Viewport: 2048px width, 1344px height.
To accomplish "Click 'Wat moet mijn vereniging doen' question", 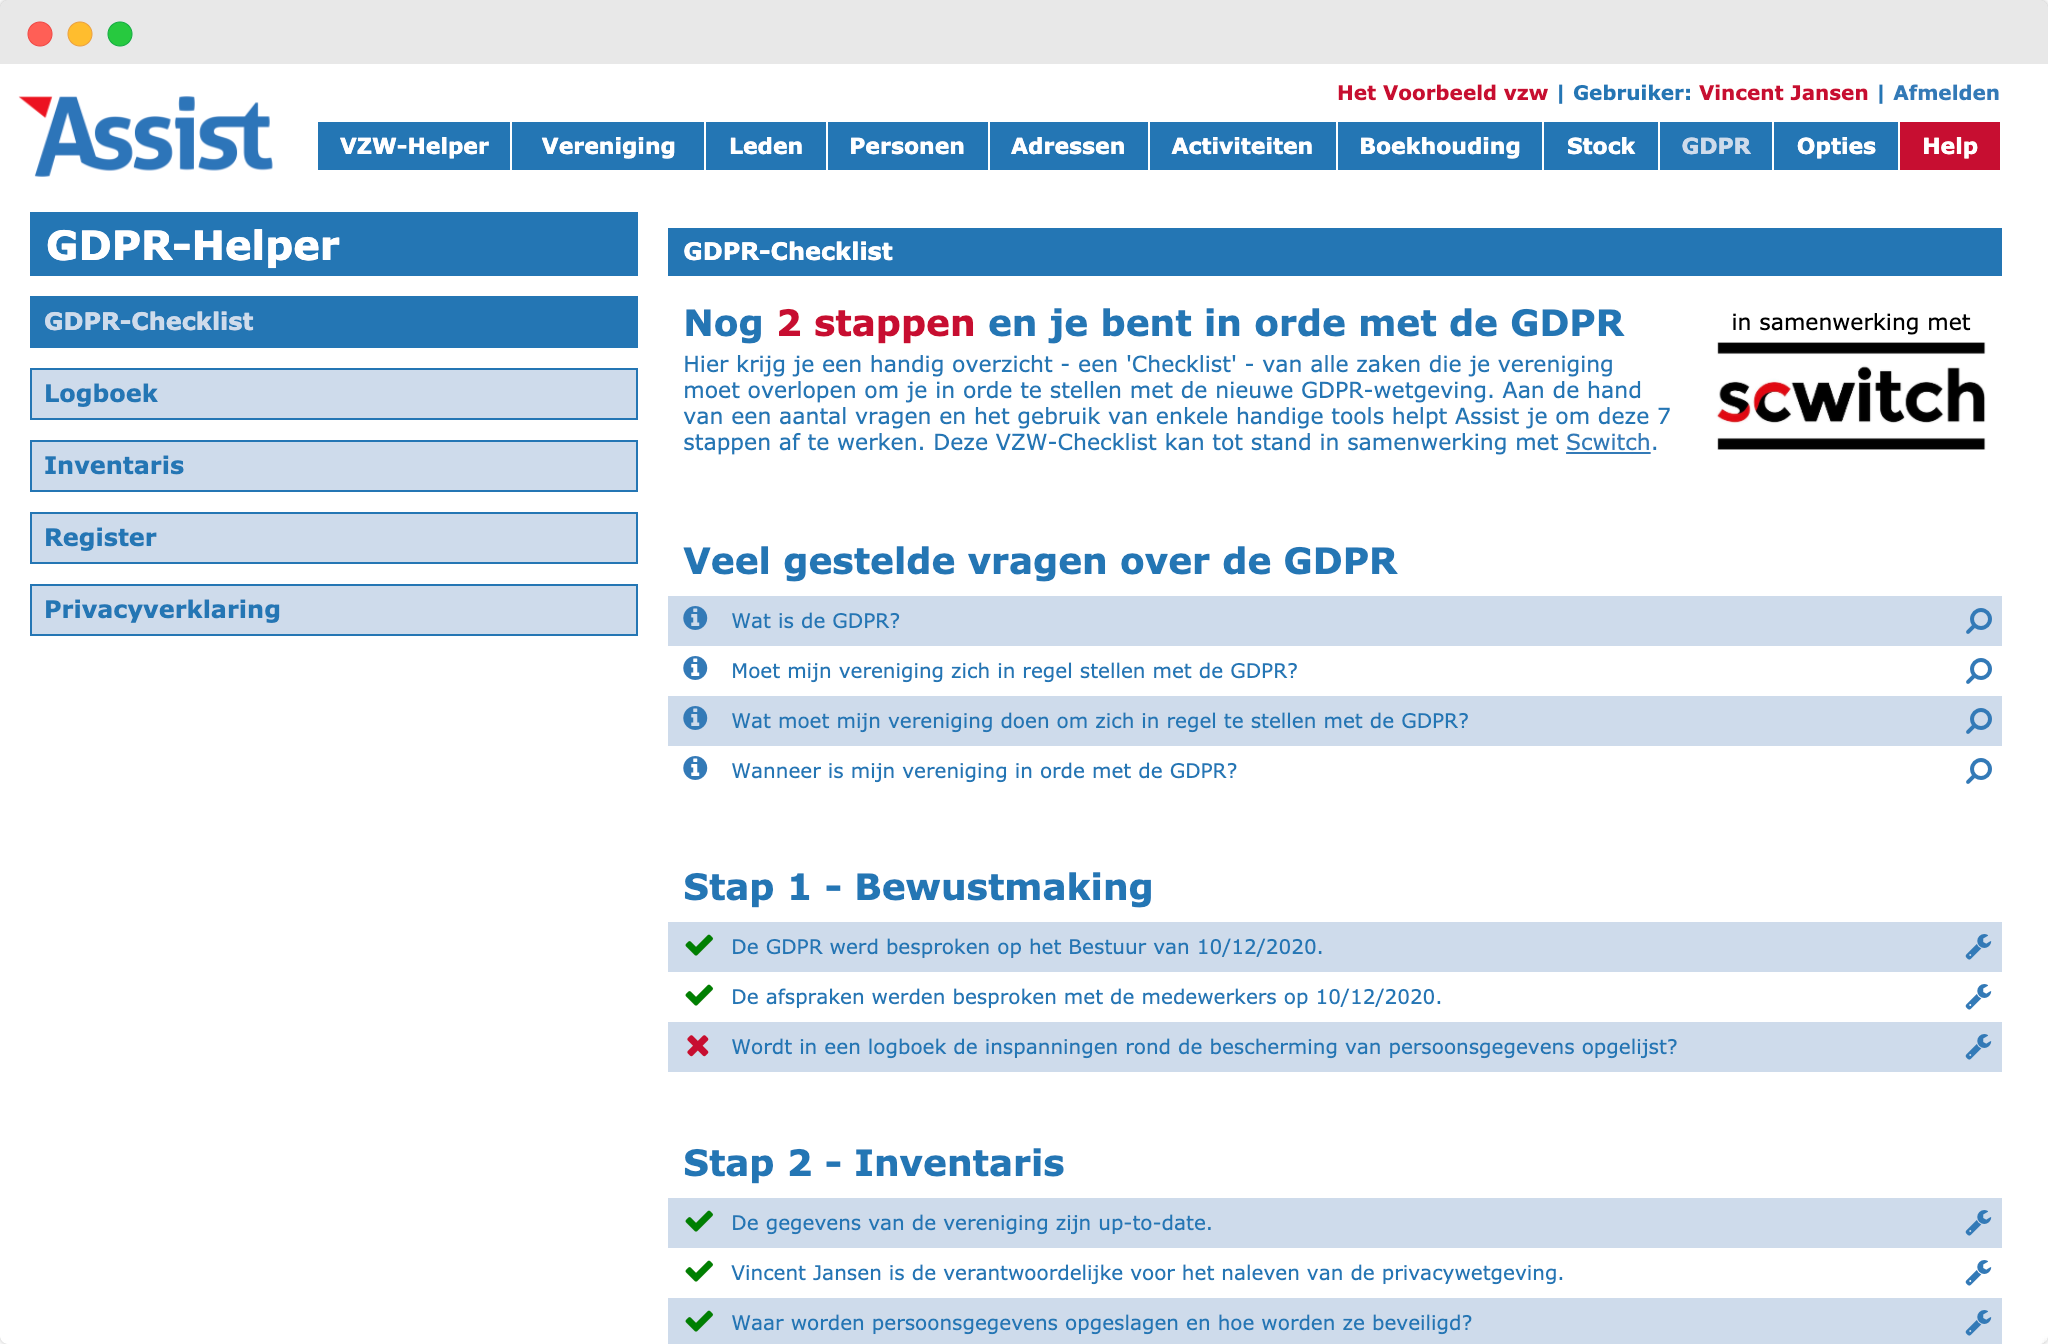I will click(x=1100, y=721).
